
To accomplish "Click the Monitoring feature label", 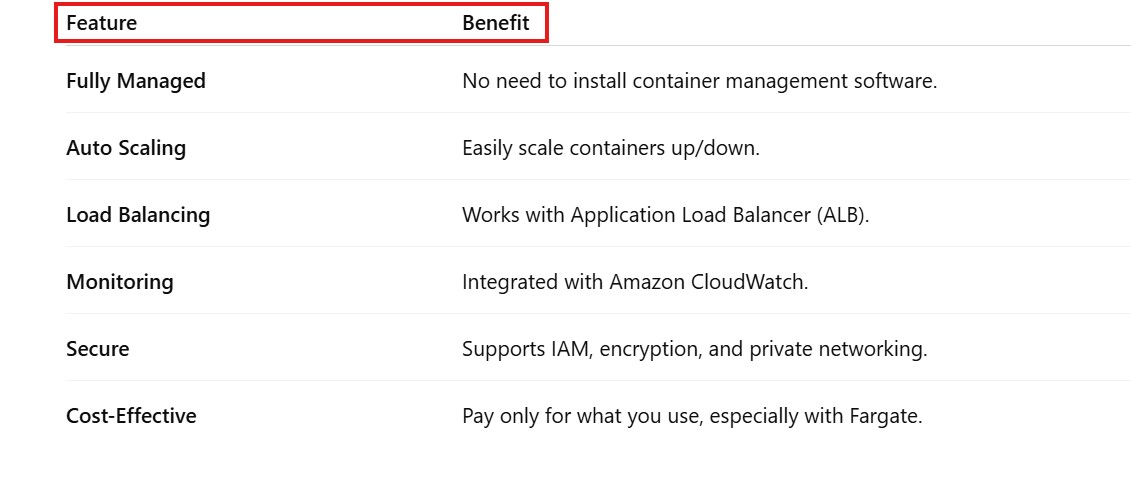I will (x=120, y=282).
